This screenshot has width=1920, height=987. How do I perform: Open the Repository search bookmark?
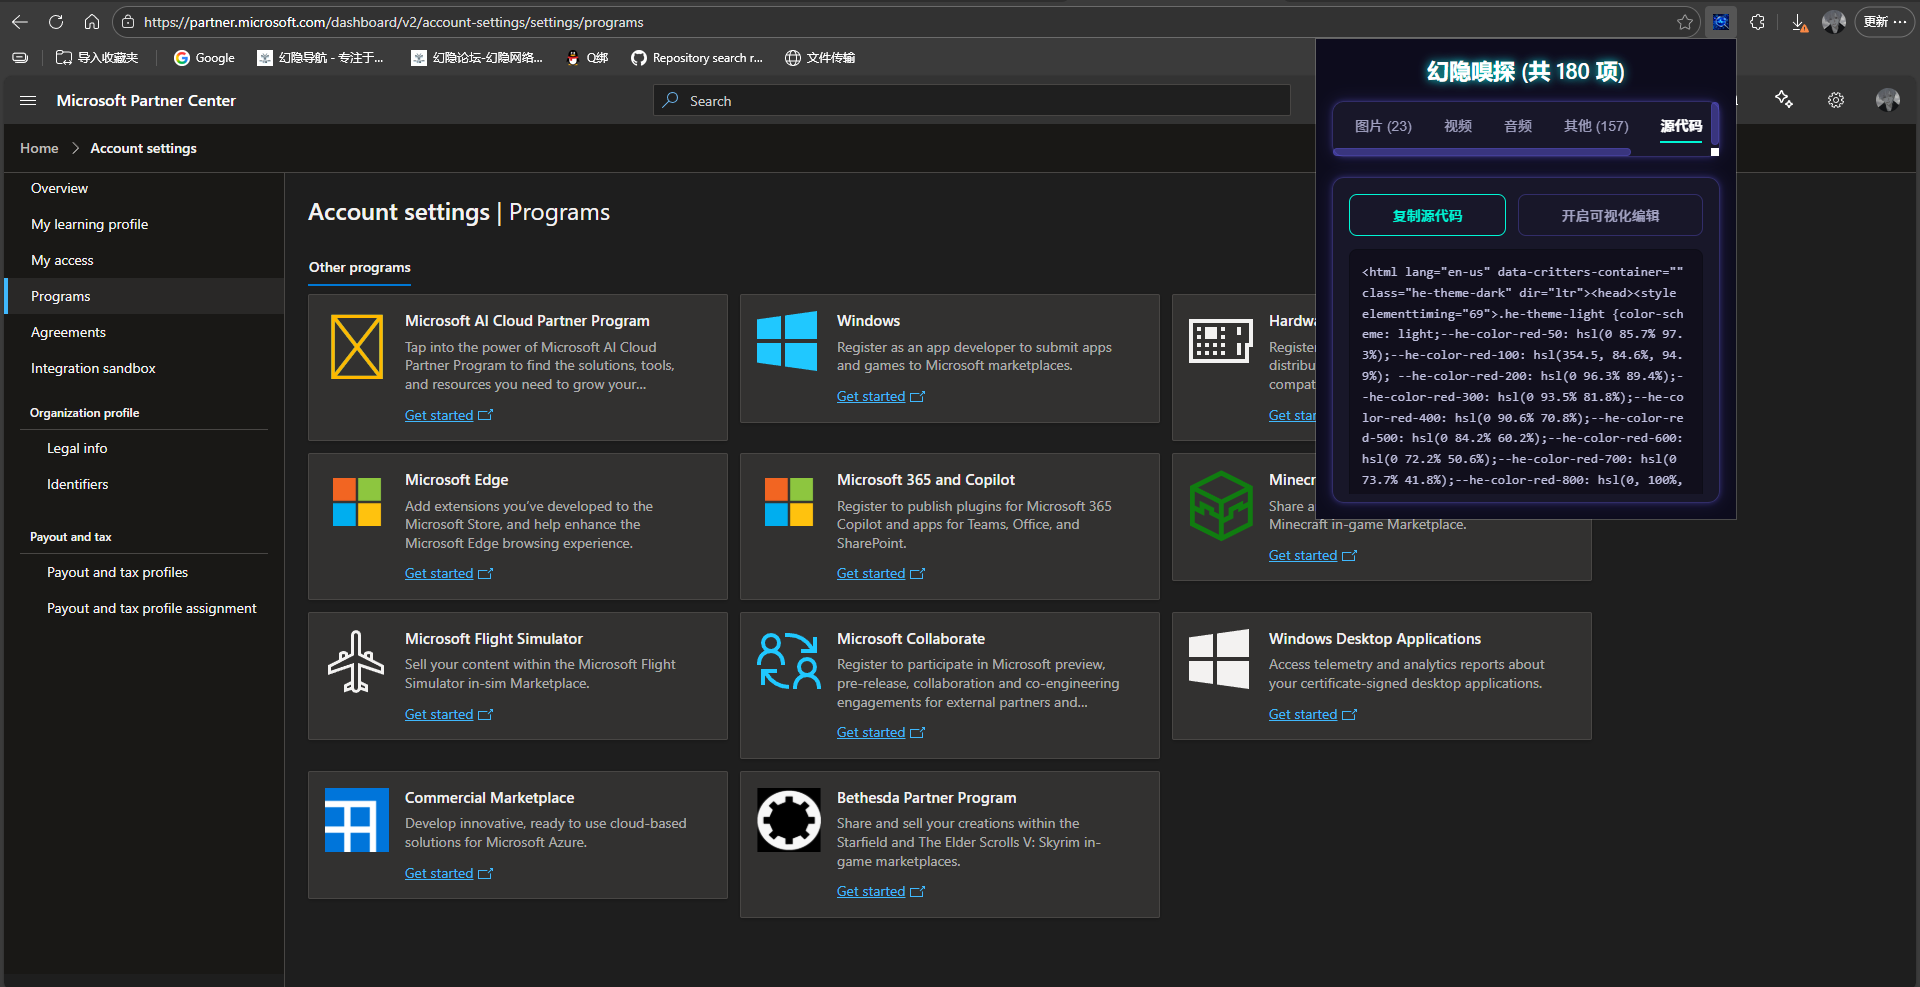click(697, 58)
